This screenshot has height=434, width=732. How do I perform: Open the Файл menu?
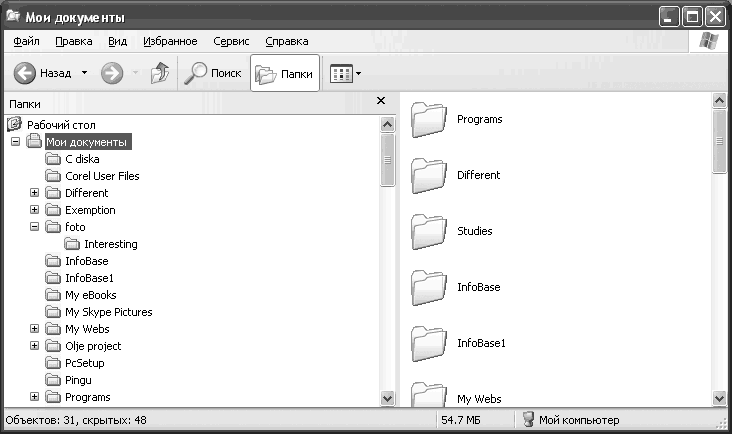tap(27, 41)
